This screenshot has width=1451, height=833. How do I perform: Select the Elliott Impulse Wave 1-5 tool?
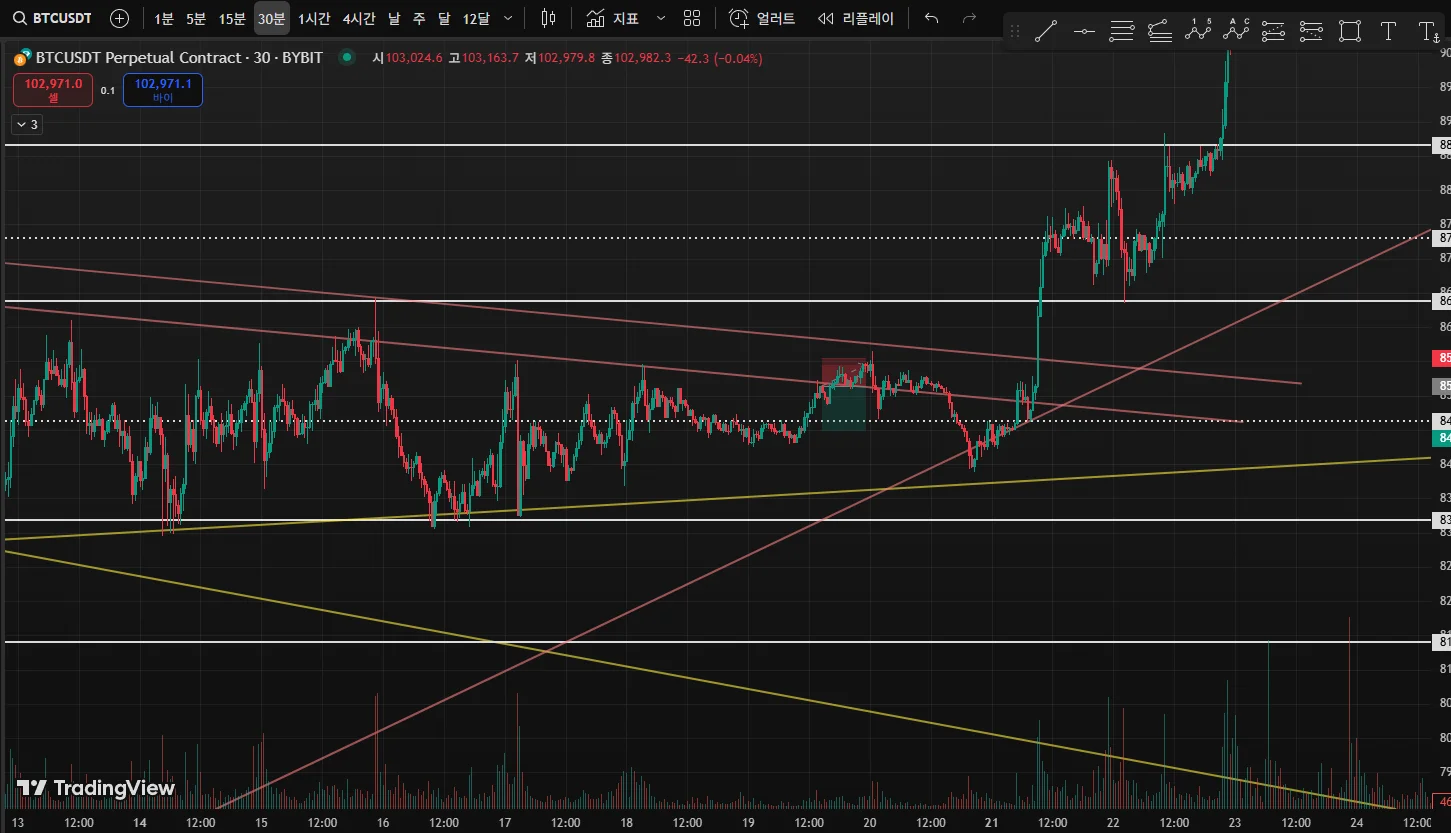point(1198,31)
